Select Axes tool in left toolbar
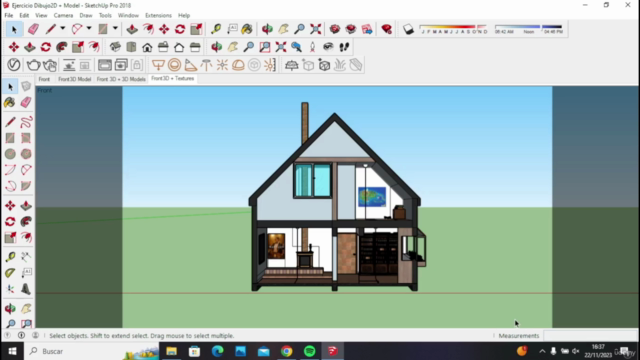 (10, 289)
